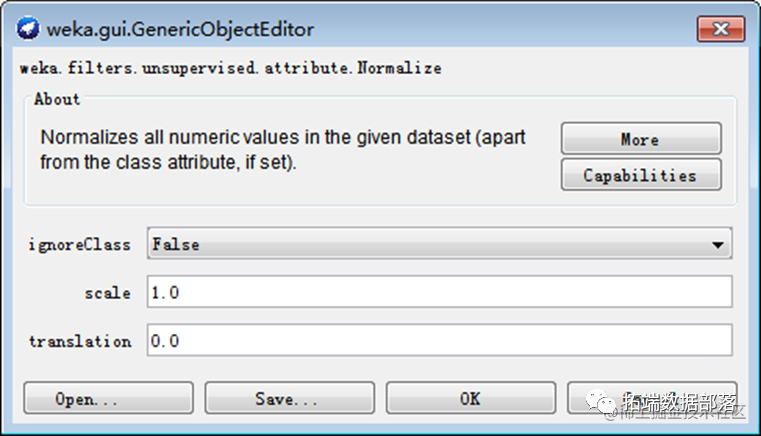Click the translation property label
The width and height of the screenshot is (761, 436).
pos(80,341)
